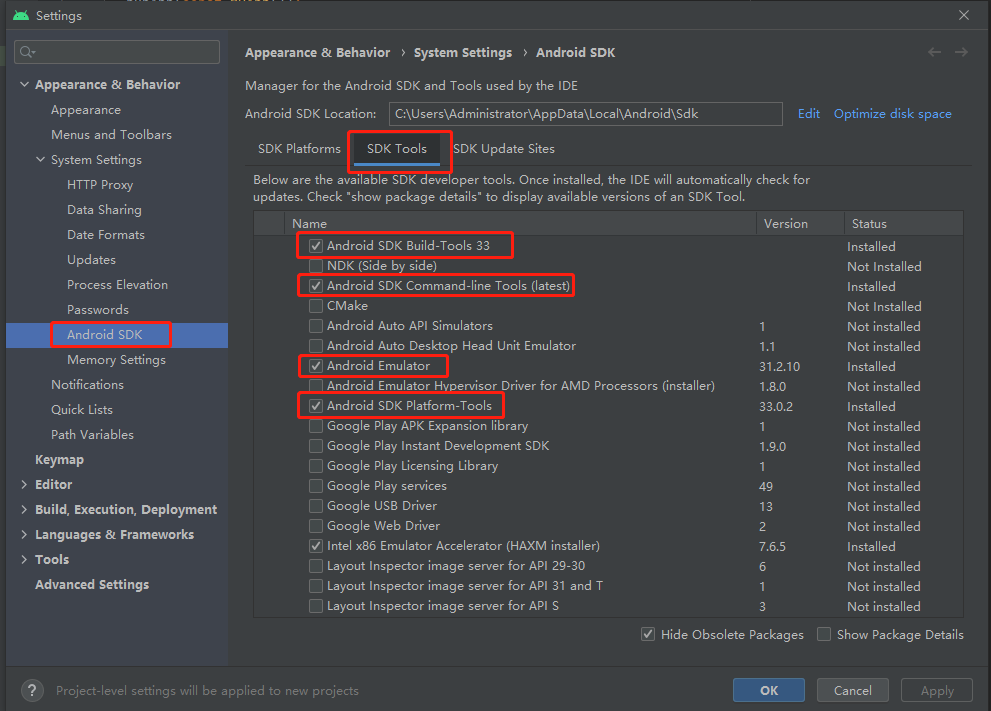Check the Google USB Driver box
This screenshot has height=711, width=991.
(x=316, y=506)
